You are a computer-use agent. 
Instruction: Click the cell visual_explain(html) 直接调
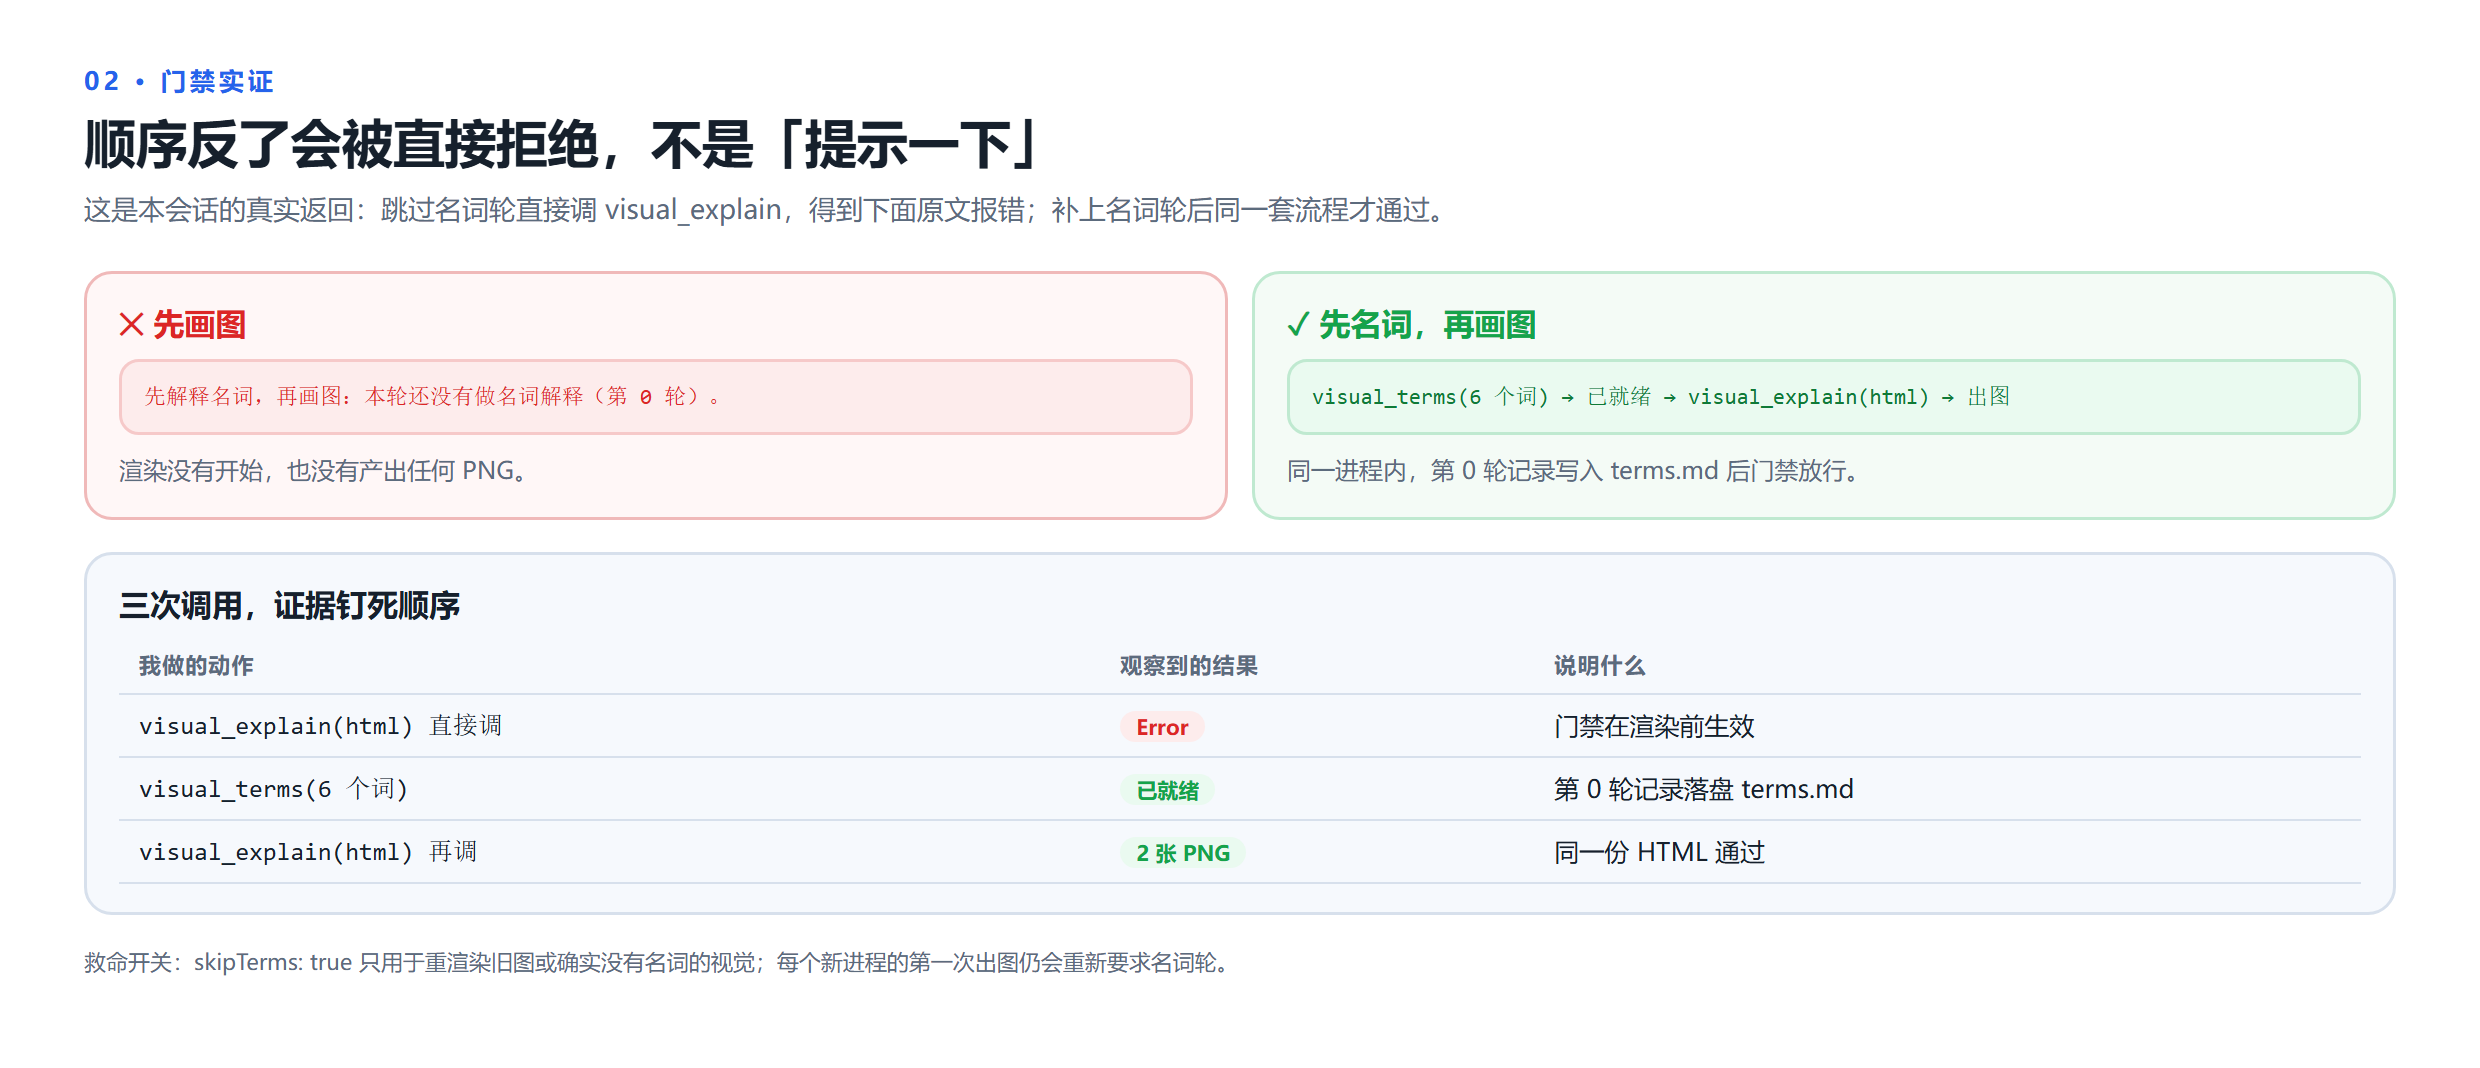[x=320, y=726]
